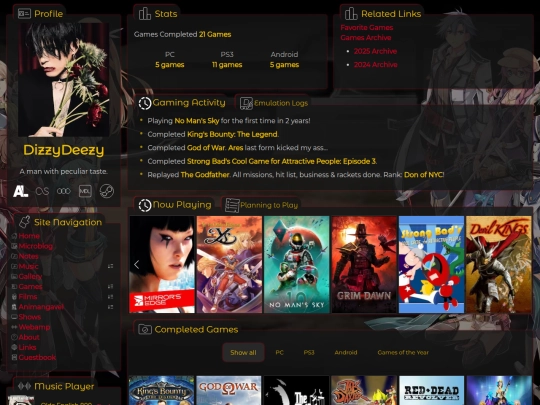Screen dimensions: 540x405
Task: Click the Music Player header icon
Action: [x=24, y=386]
